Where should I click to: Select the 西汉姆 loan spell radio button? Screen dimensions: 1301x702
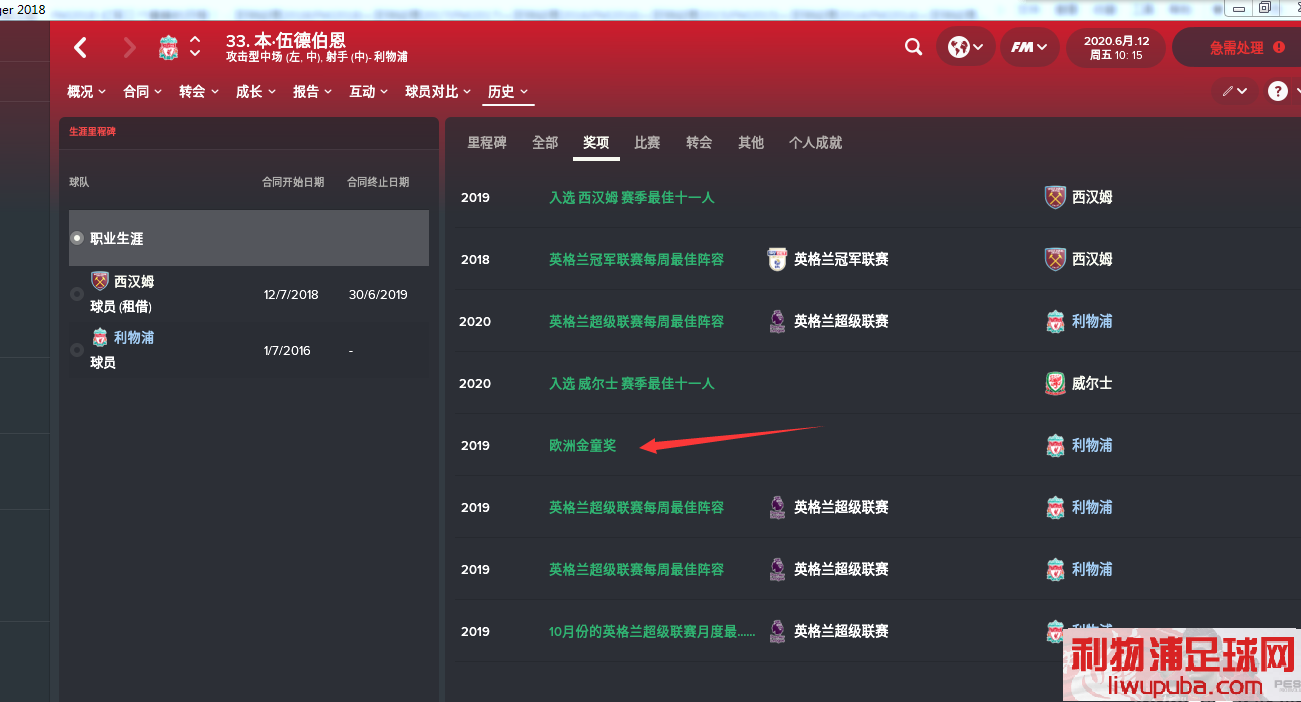pyautogui.click(x=77, y=294)
